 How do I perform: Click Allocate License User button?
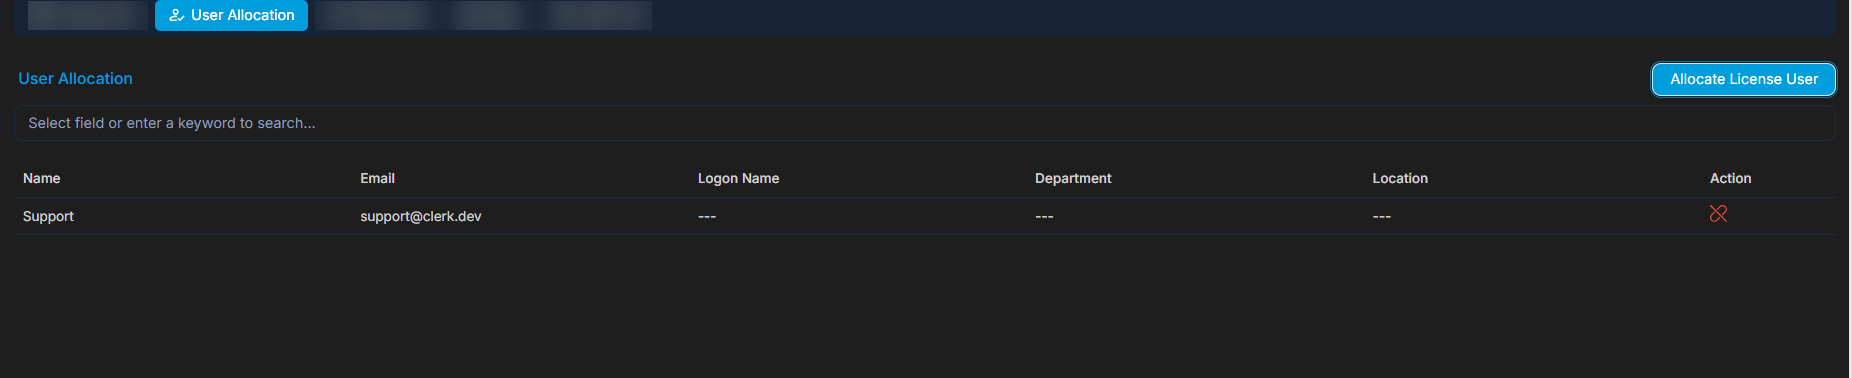(x=1743, y=79)
